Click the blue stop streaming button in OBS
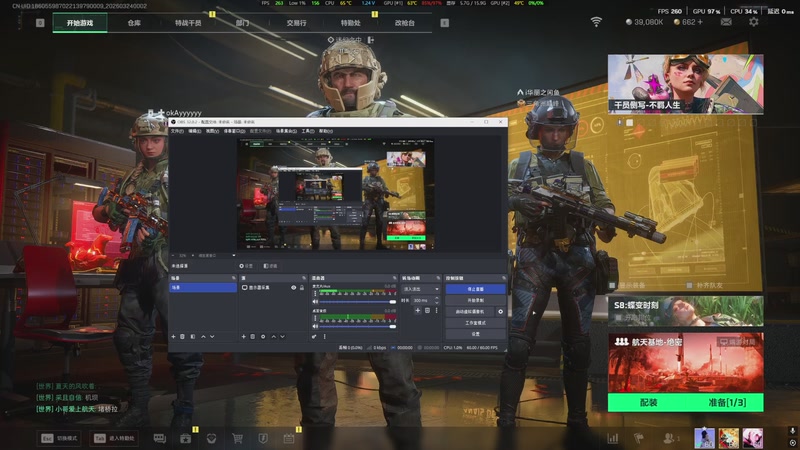Viewport: 800px width, 450px height. (x=476, y=289)
